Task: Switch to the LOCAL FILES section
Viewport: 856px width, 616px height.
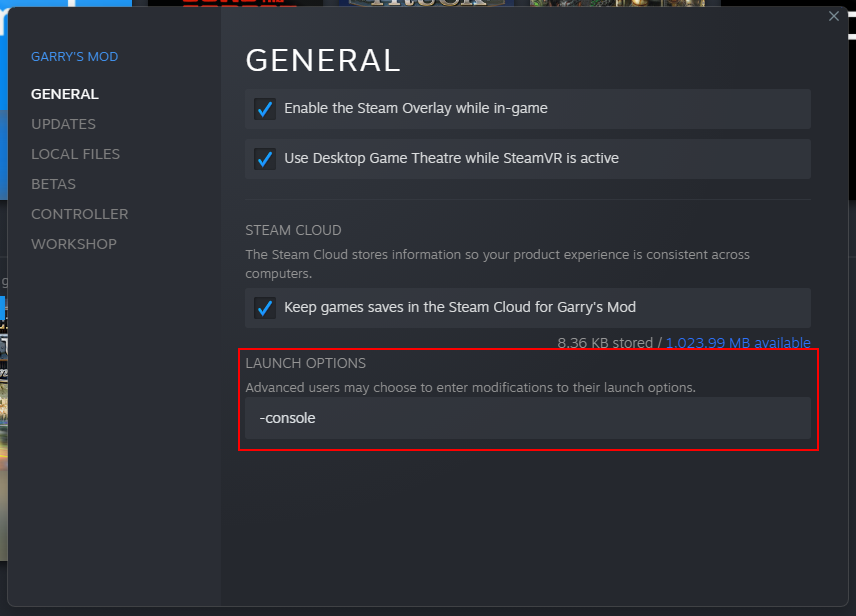Action: (75, 154)
